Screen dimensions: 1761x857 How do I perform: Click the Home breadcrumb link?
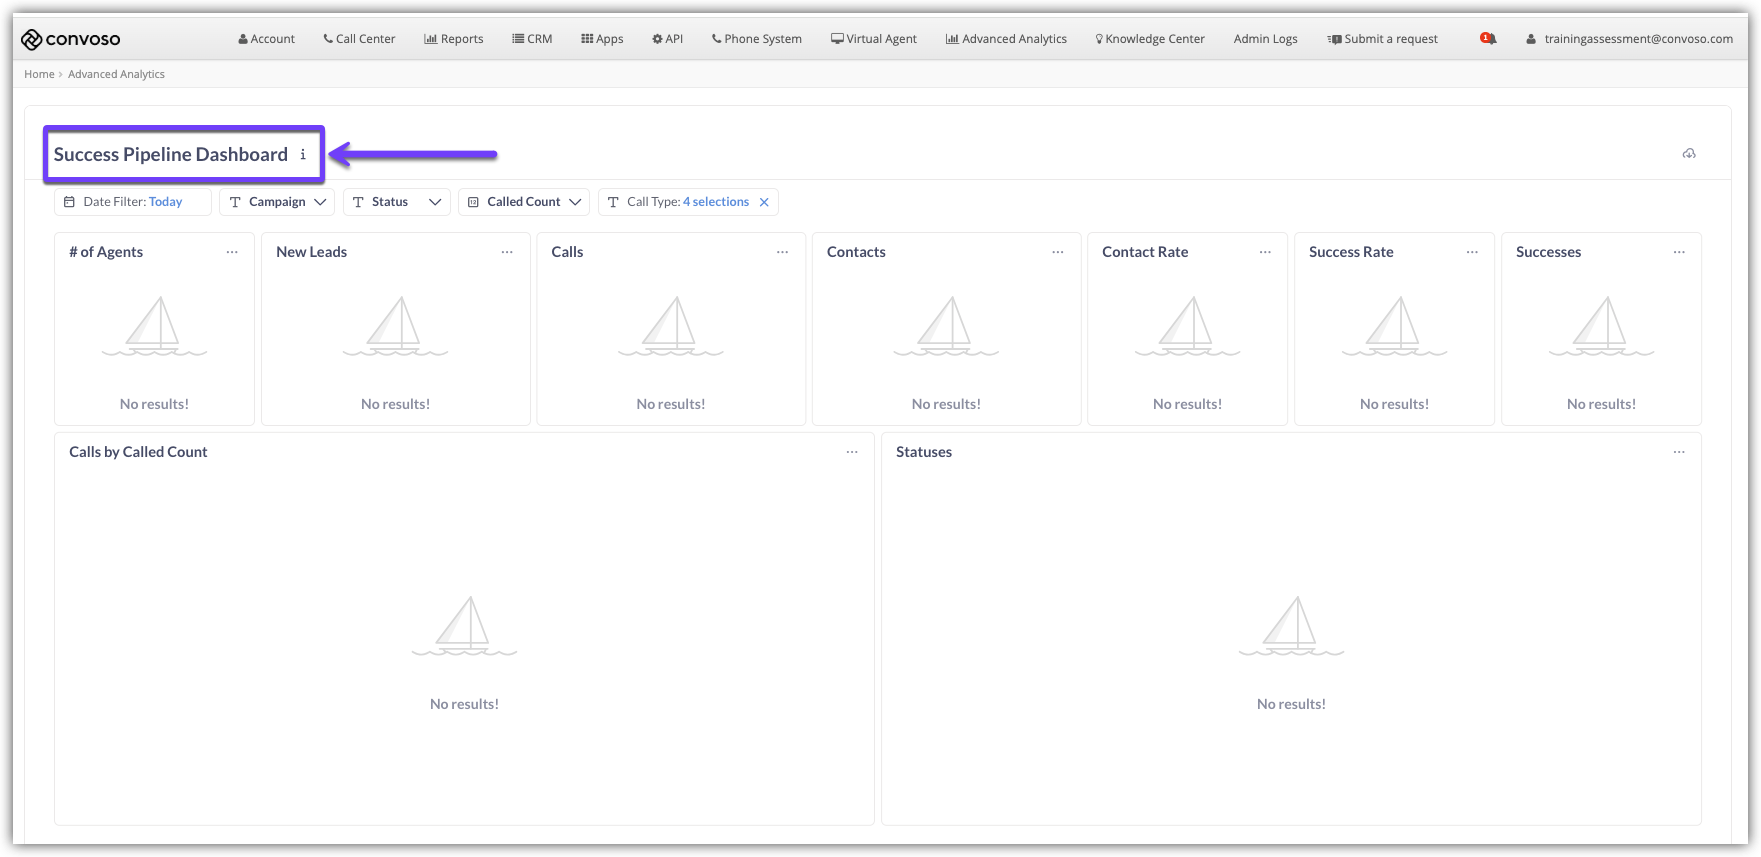[x=39, y=74]
